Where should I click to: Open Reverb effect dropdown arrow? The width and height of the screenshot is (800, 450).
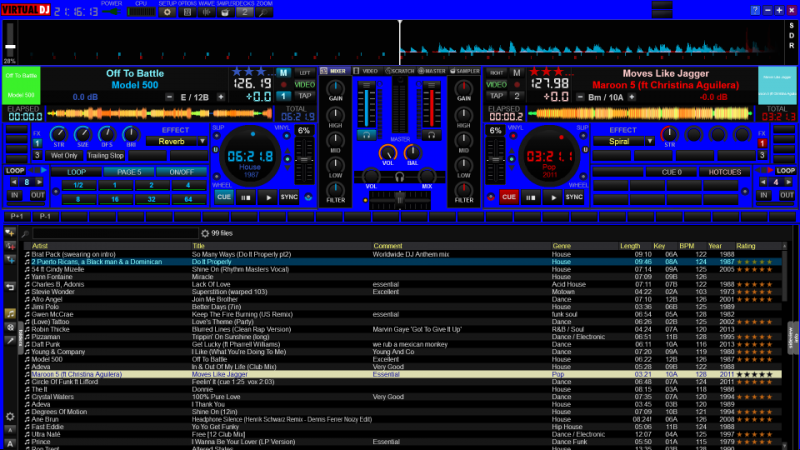[x=203, y=141]
